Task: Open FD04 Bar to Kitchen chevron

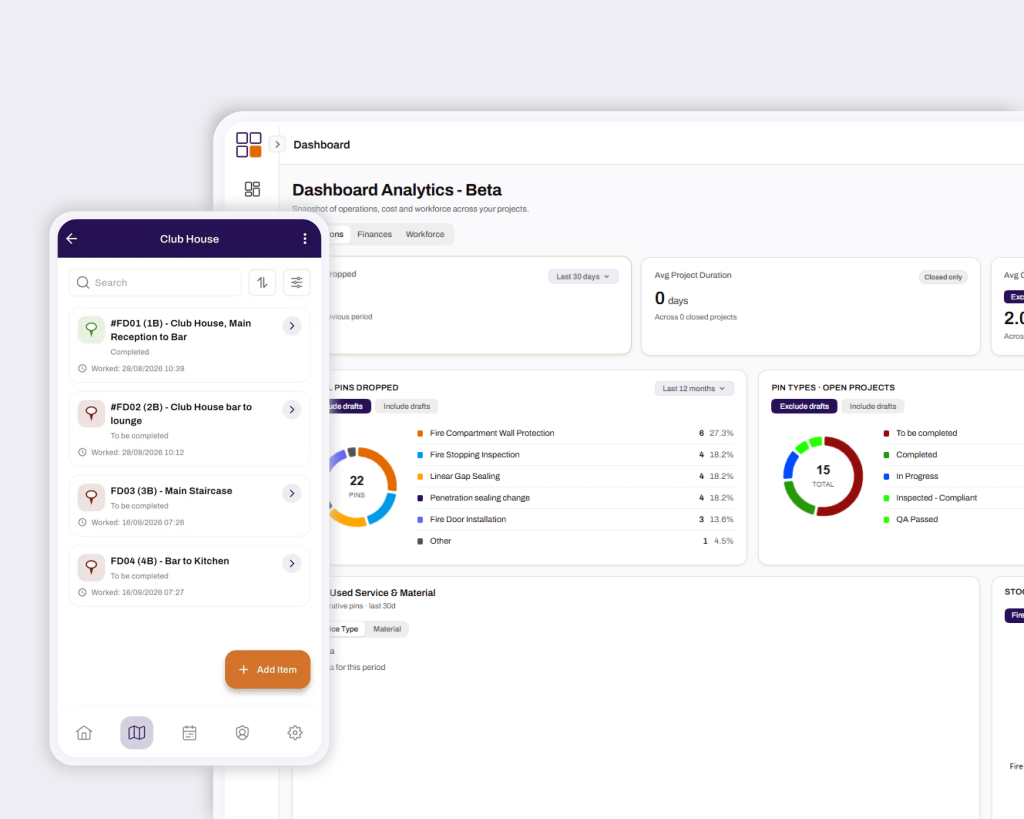Action: pos(292,563)
